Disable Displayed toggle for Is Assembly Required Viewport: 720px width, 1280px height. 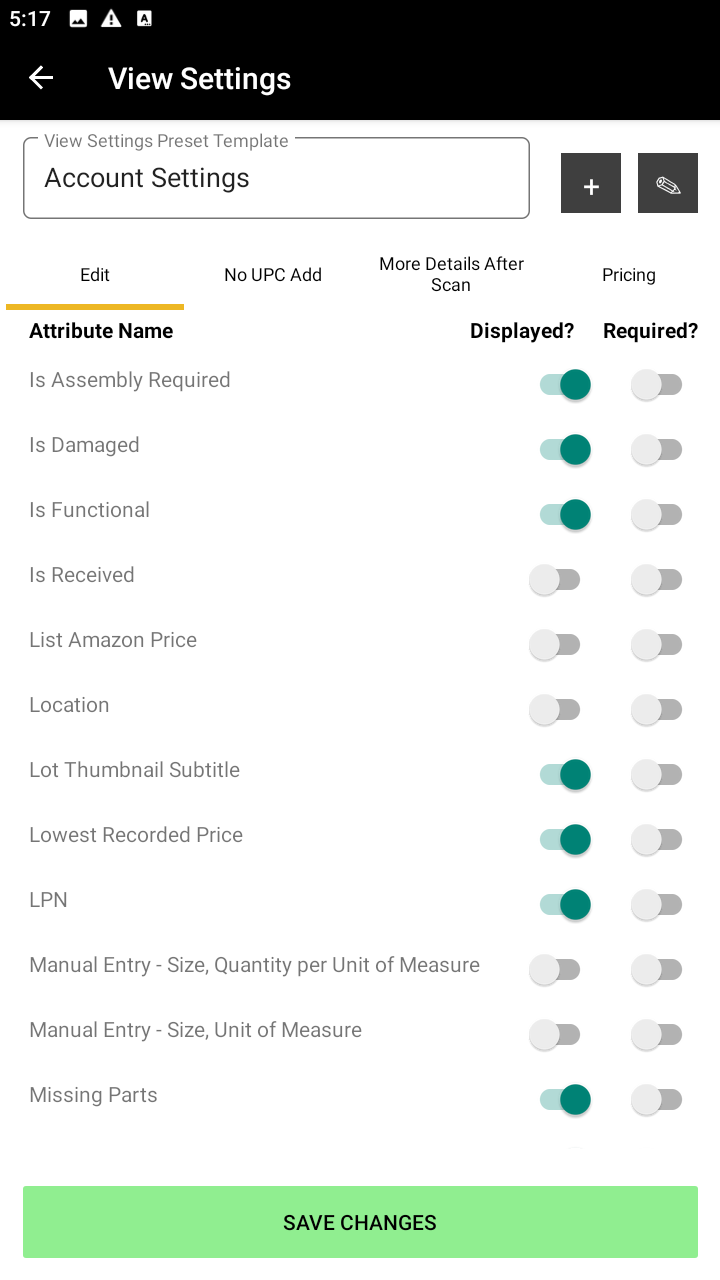tap(565, 385)
